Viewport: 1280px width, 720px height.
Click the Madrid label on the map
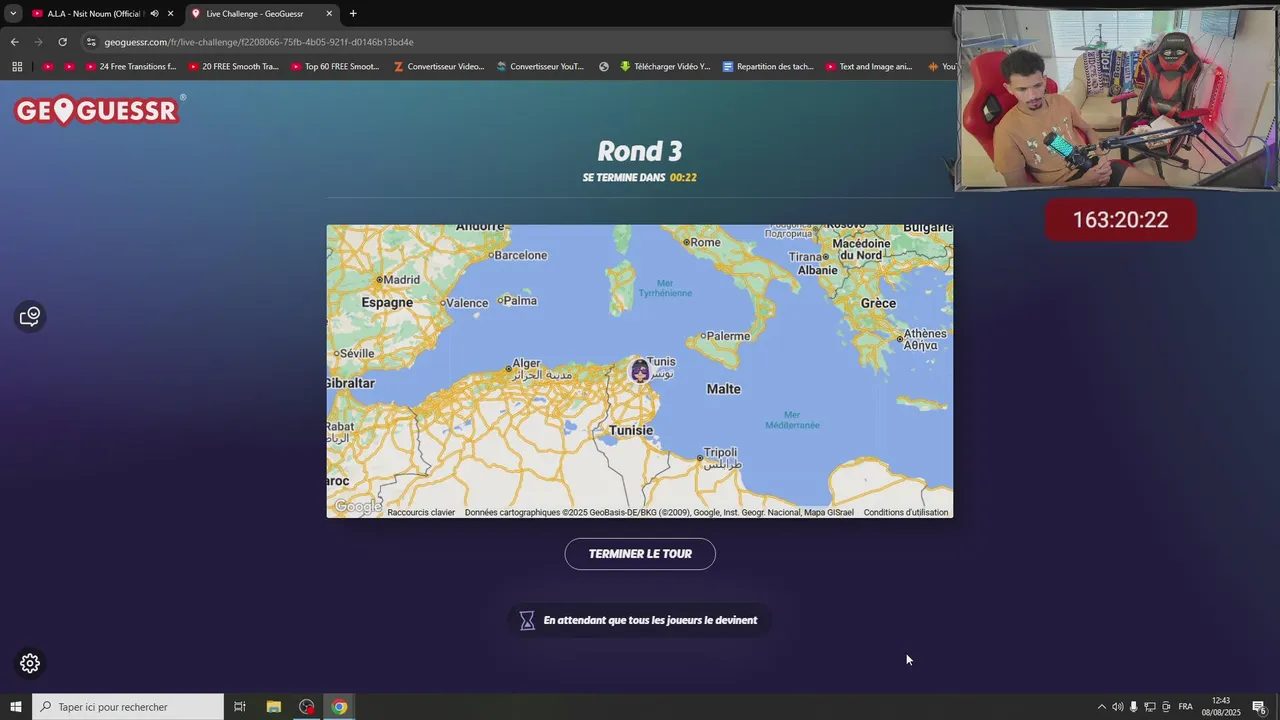coord(401,280)
